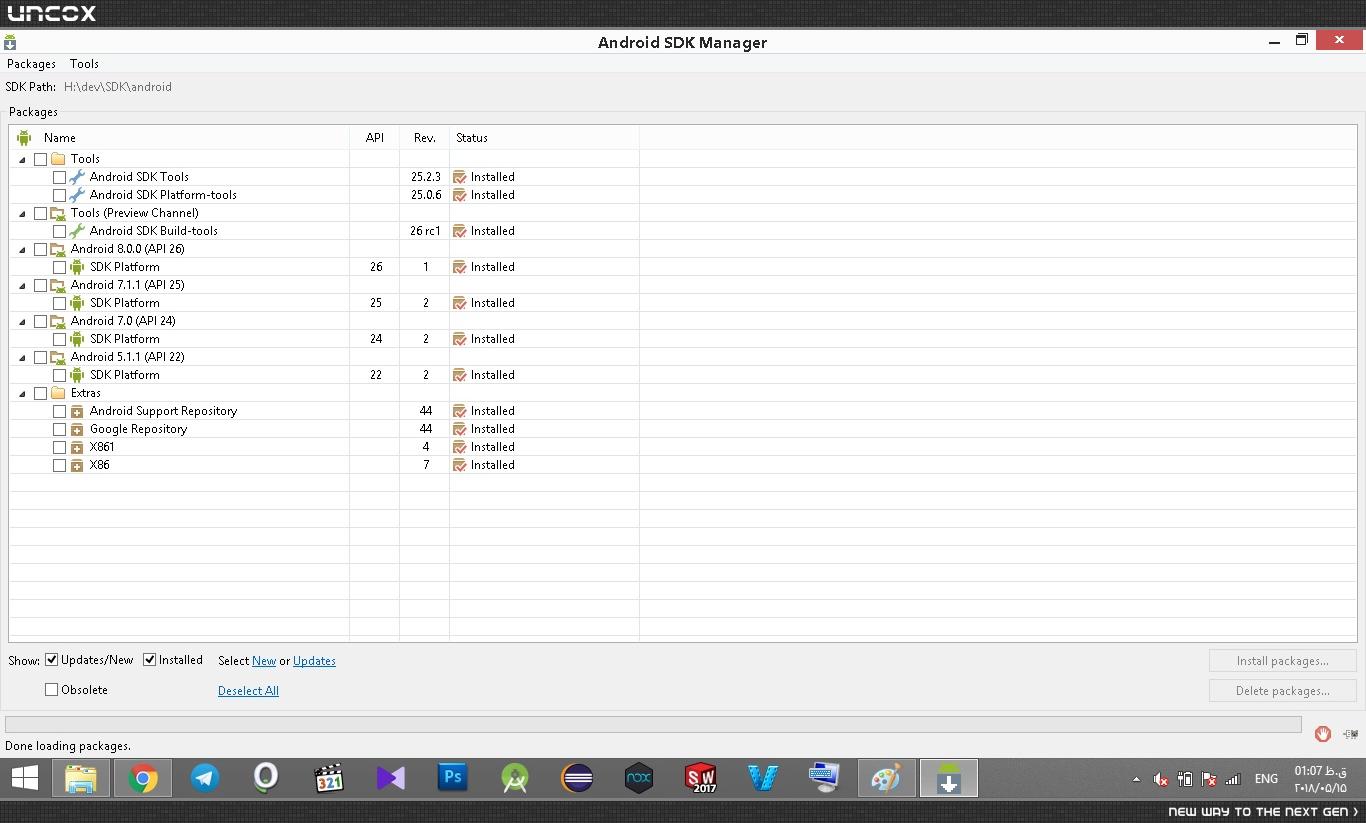Click the folder icon of the Tools group
1366x823 pixels.
pyautogui.click(x=58, y=159)
